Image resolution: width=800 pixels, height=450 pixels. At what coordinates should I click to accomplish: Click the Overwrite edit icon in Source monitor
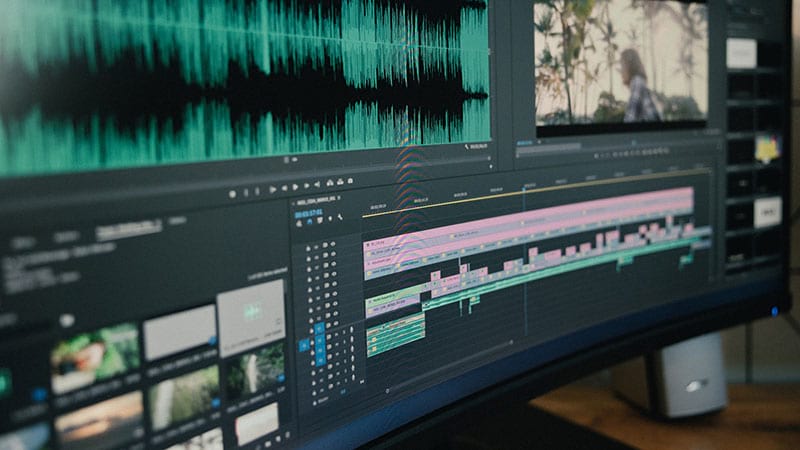[340, 182]
